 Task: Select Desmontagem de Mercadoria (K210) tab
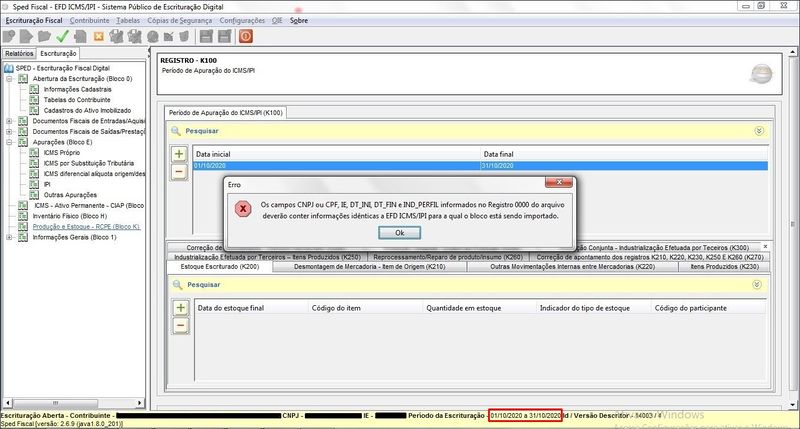tap(369, 267)
